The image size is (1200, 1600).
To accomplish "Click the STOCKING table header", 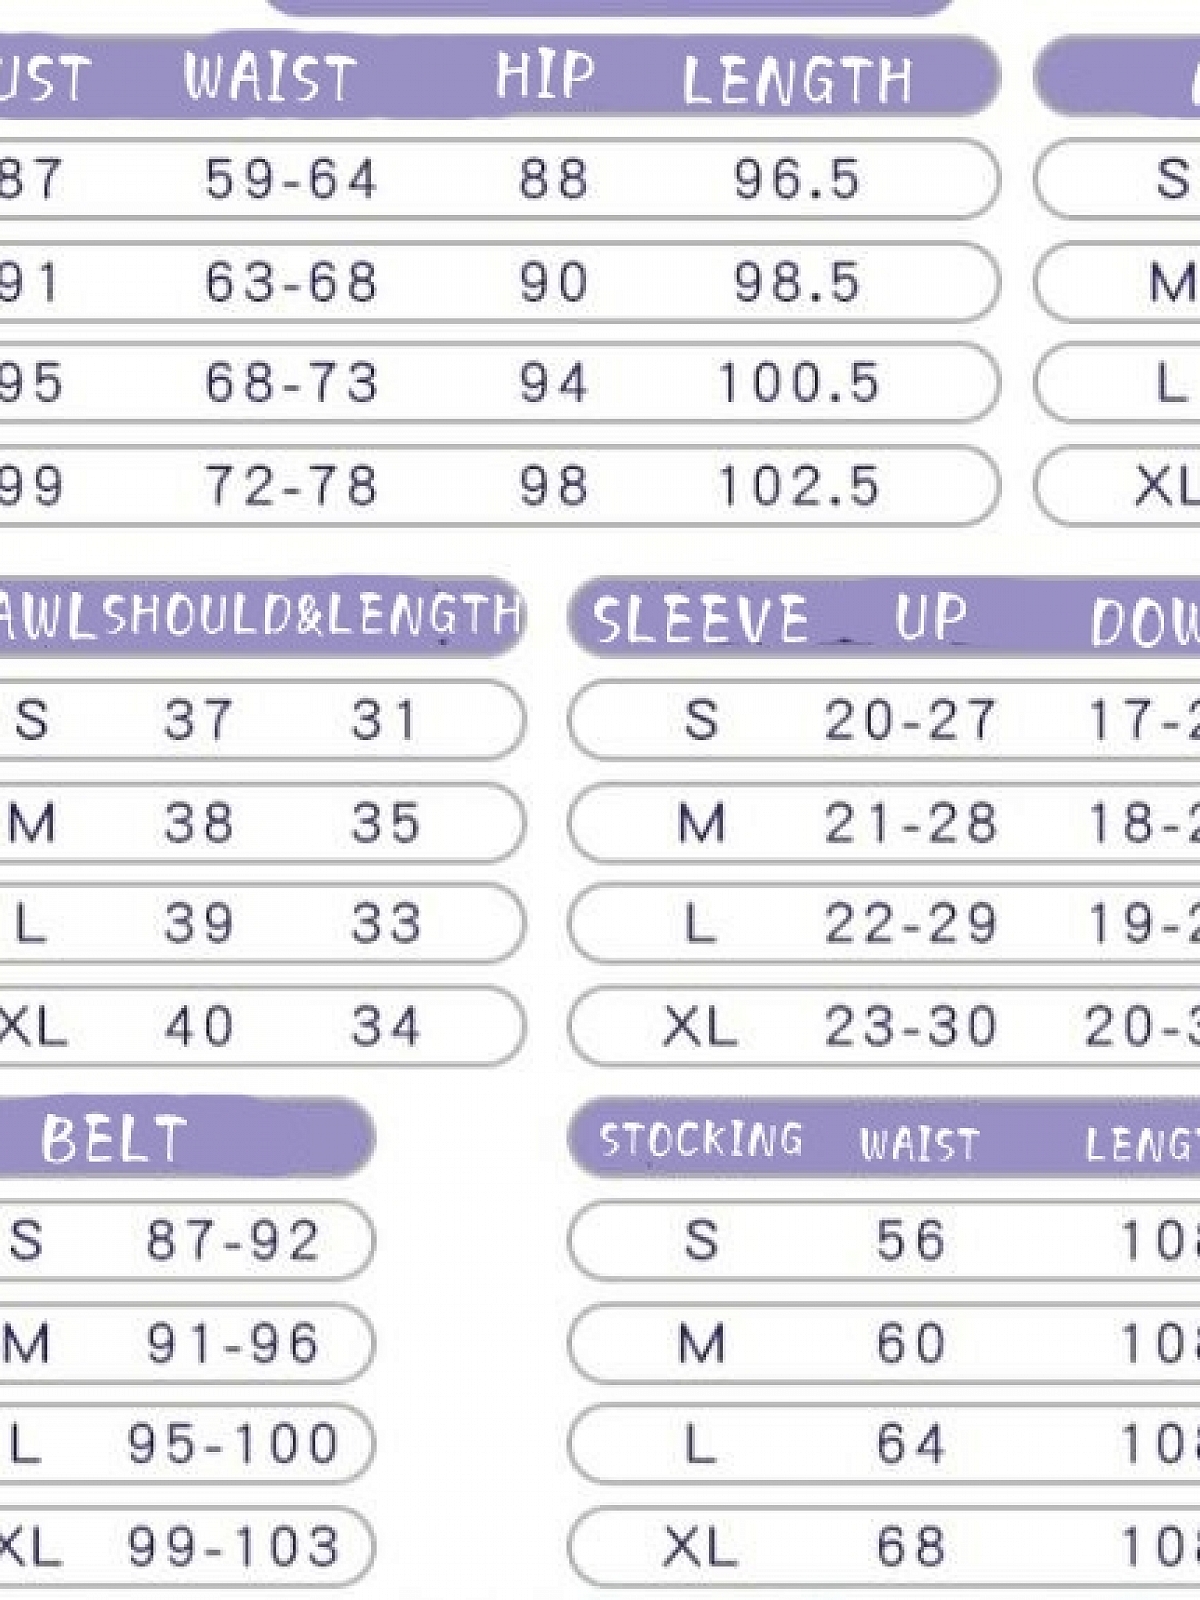I will (x=700, y=1140).
